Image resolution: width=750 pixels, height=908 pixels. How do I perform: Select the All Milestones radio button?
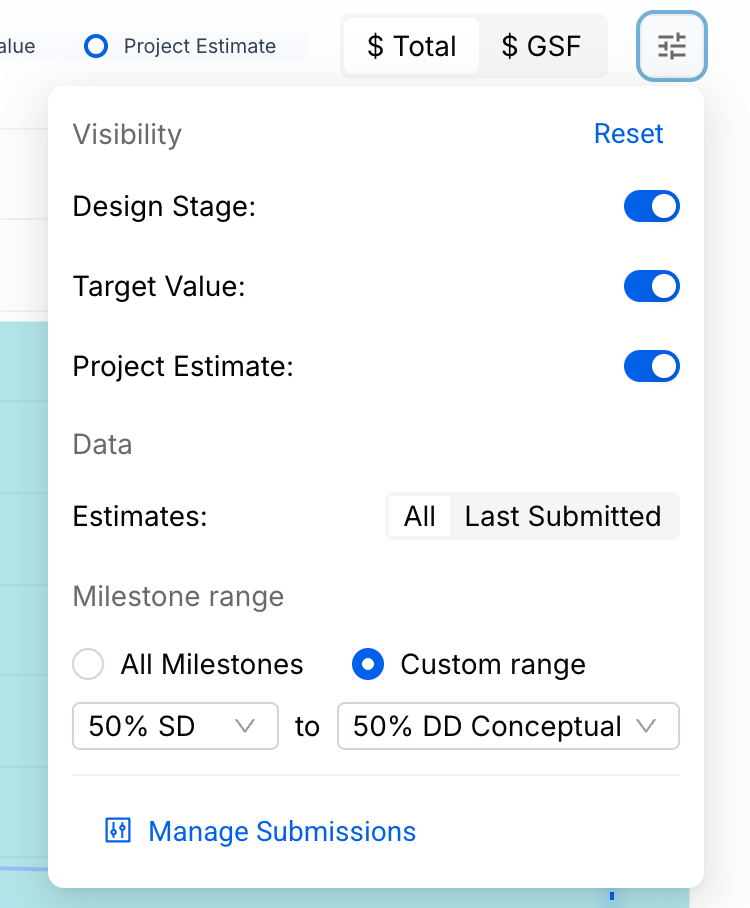click(x=89, y=664)
